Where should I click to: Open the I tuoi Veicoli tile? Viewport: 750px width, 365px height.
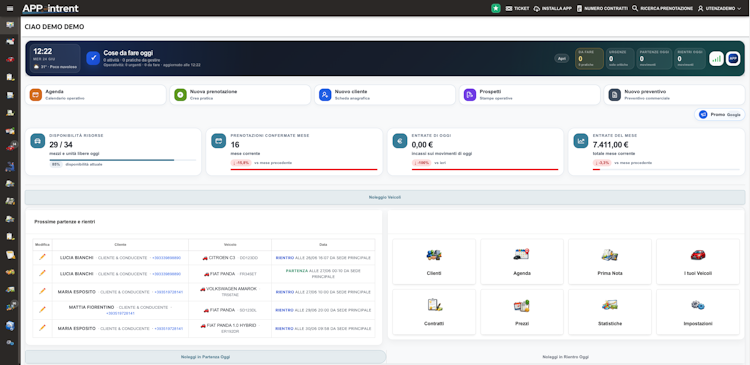pyautogui.click(x=698, y=262)
